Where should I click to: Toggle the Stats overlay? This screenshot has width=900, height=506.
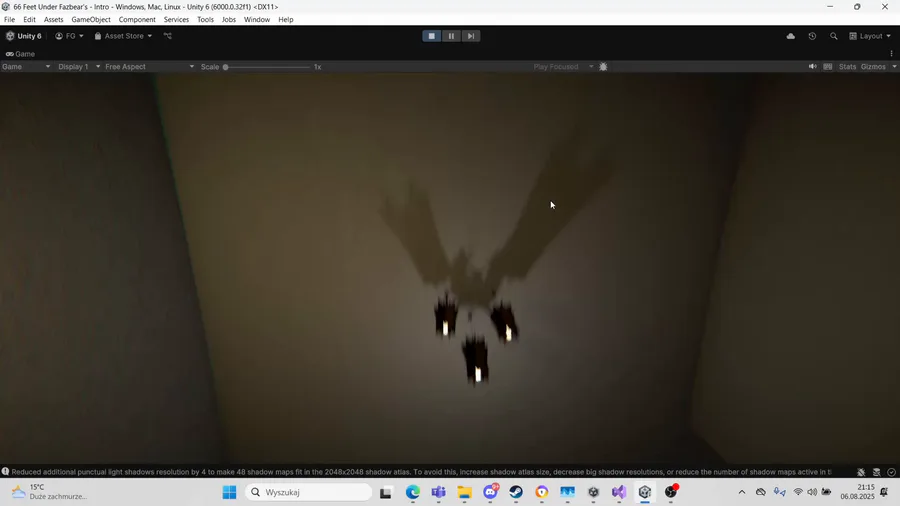(847, 67)
